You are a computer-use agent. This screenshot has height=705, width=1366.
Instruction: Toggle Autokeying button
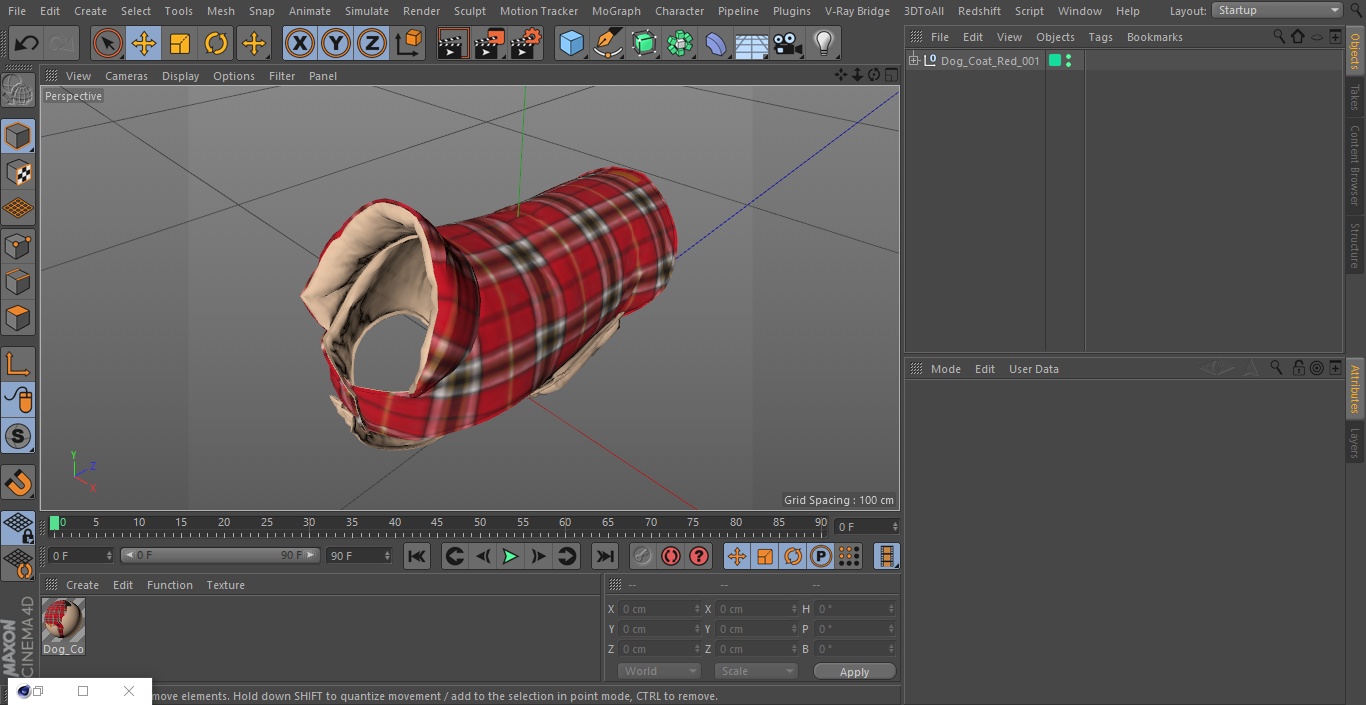coord(671,556)
